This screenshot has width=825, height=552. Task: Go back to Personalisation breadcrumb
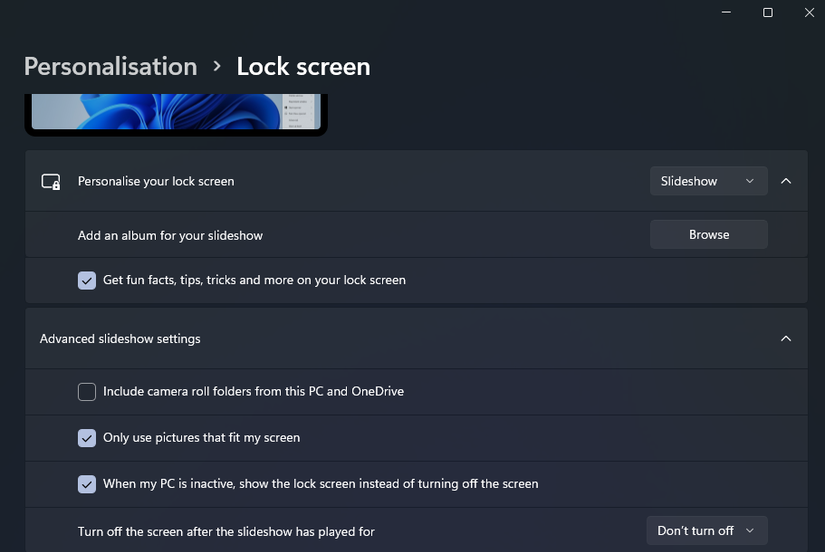point(110,67)
